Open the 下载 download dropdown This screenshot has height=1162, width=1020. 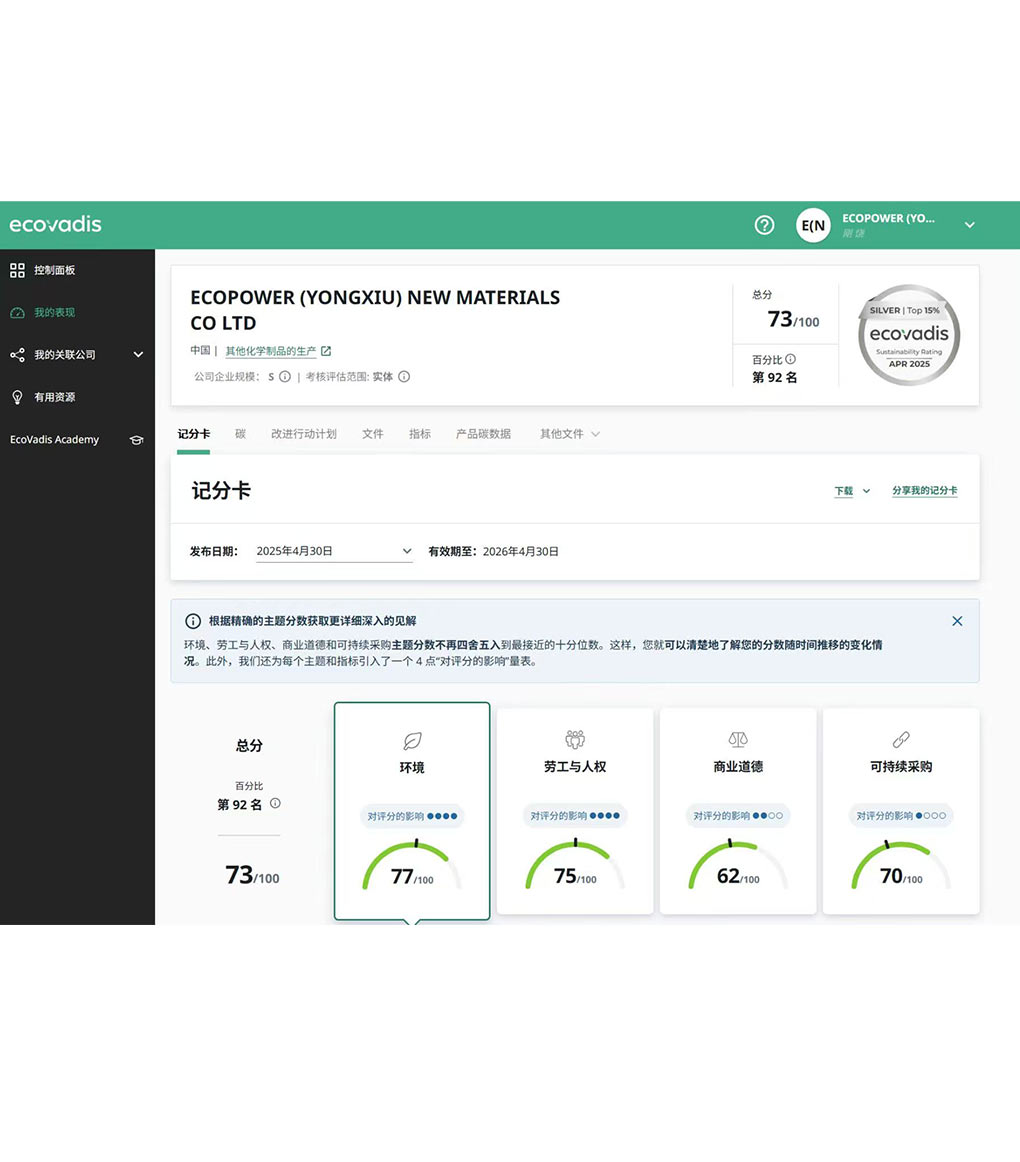click(852, 491)
